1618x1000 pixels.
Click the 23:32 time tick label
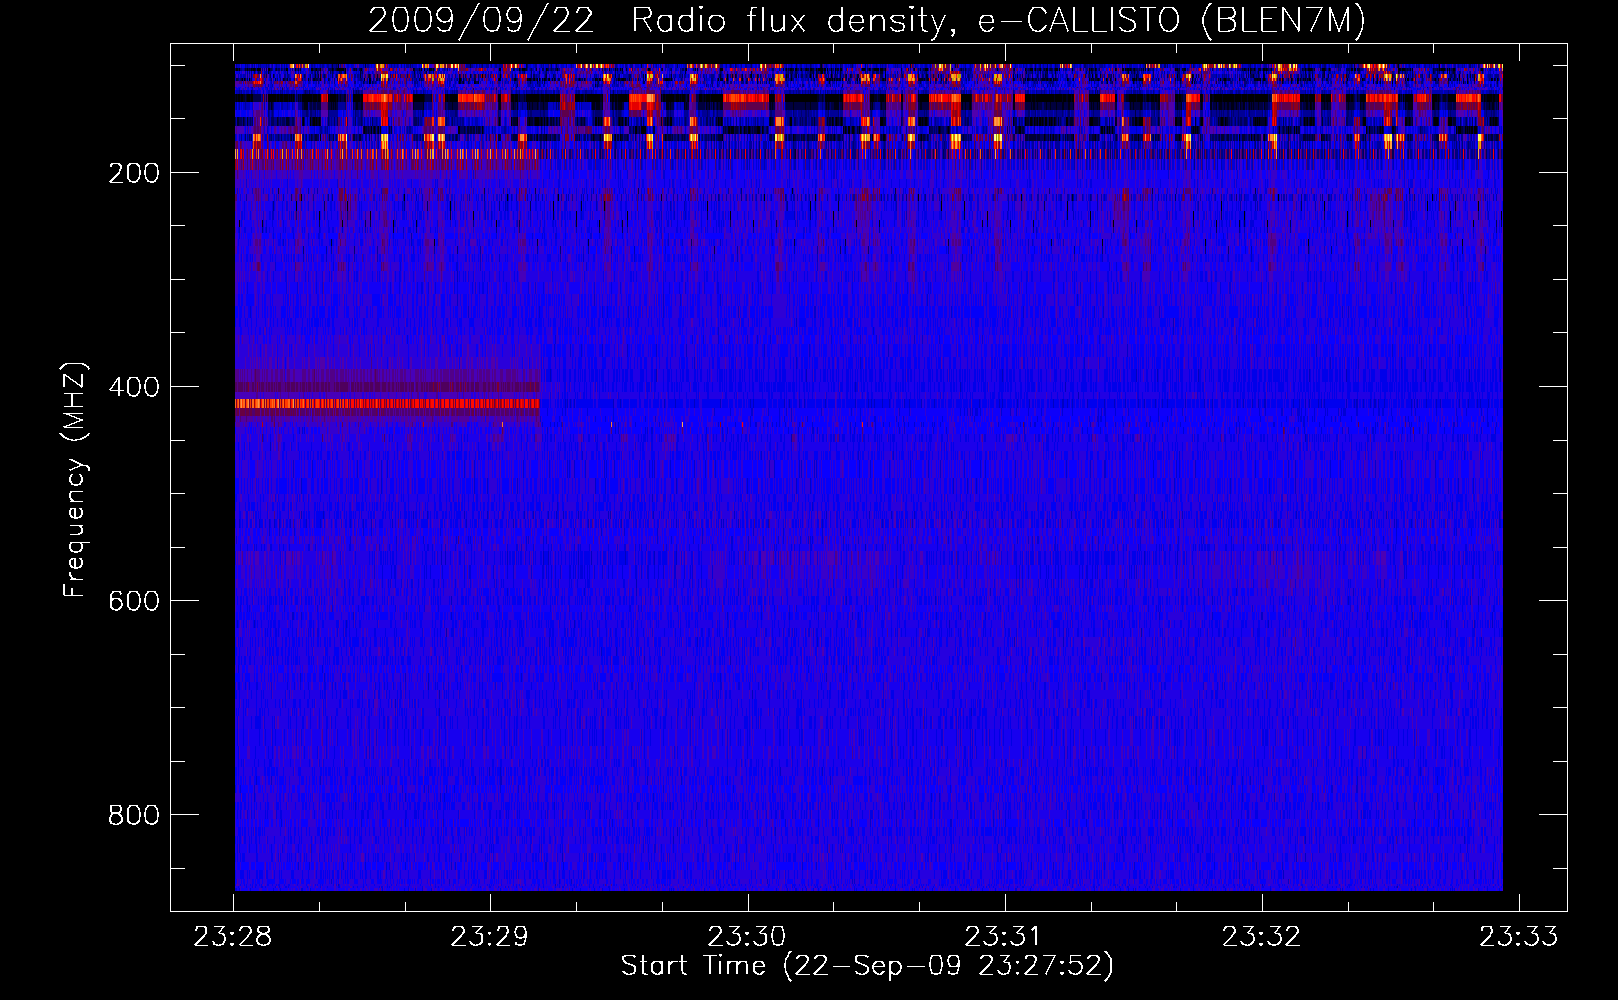1262,936
